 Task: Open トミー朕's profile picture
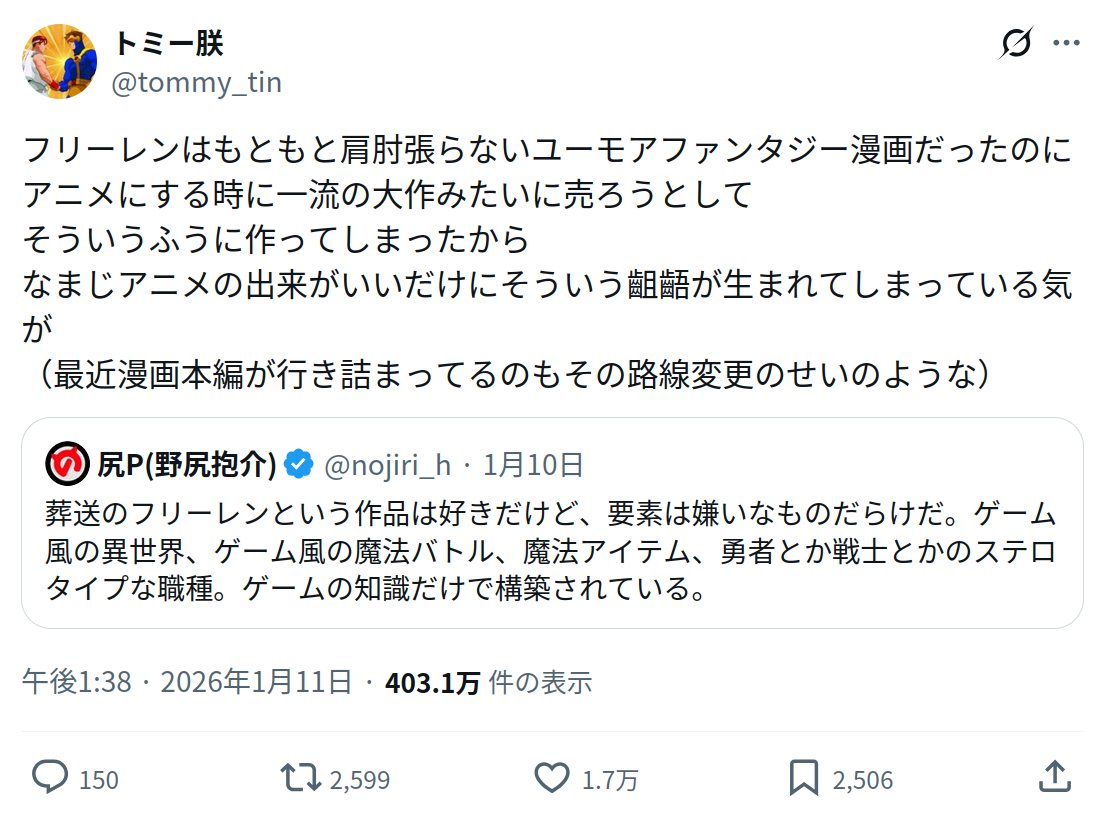pyautogui.click(x=60, y=61)
